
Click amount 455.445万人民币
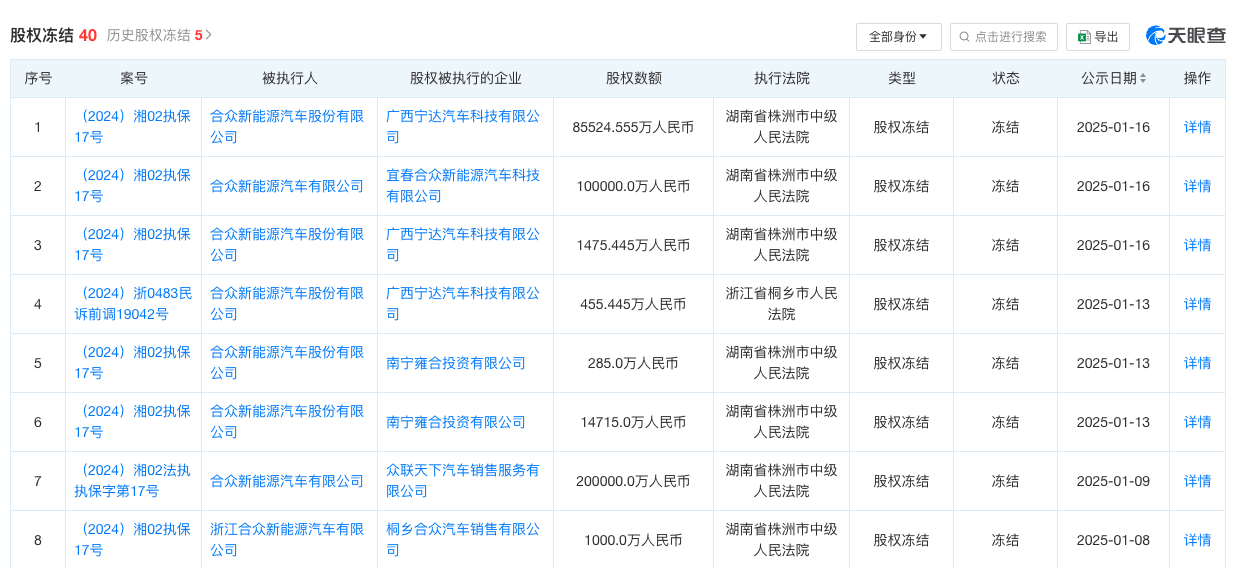point(633,304)
